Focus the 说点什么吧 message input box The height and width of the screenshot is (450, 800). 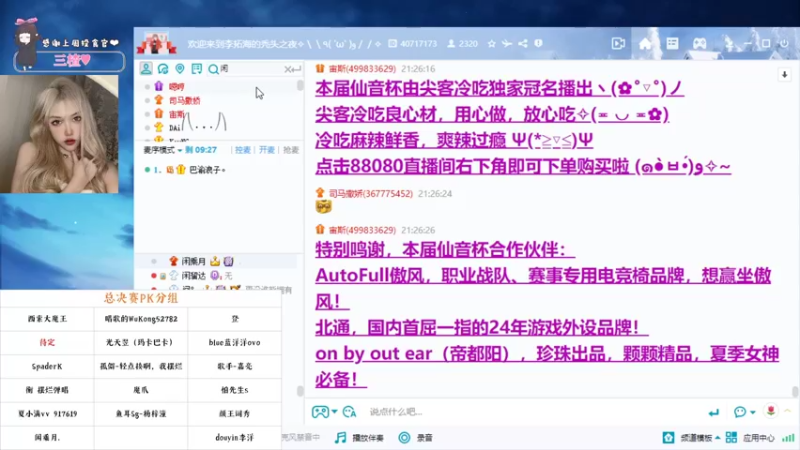click(533, 412)
